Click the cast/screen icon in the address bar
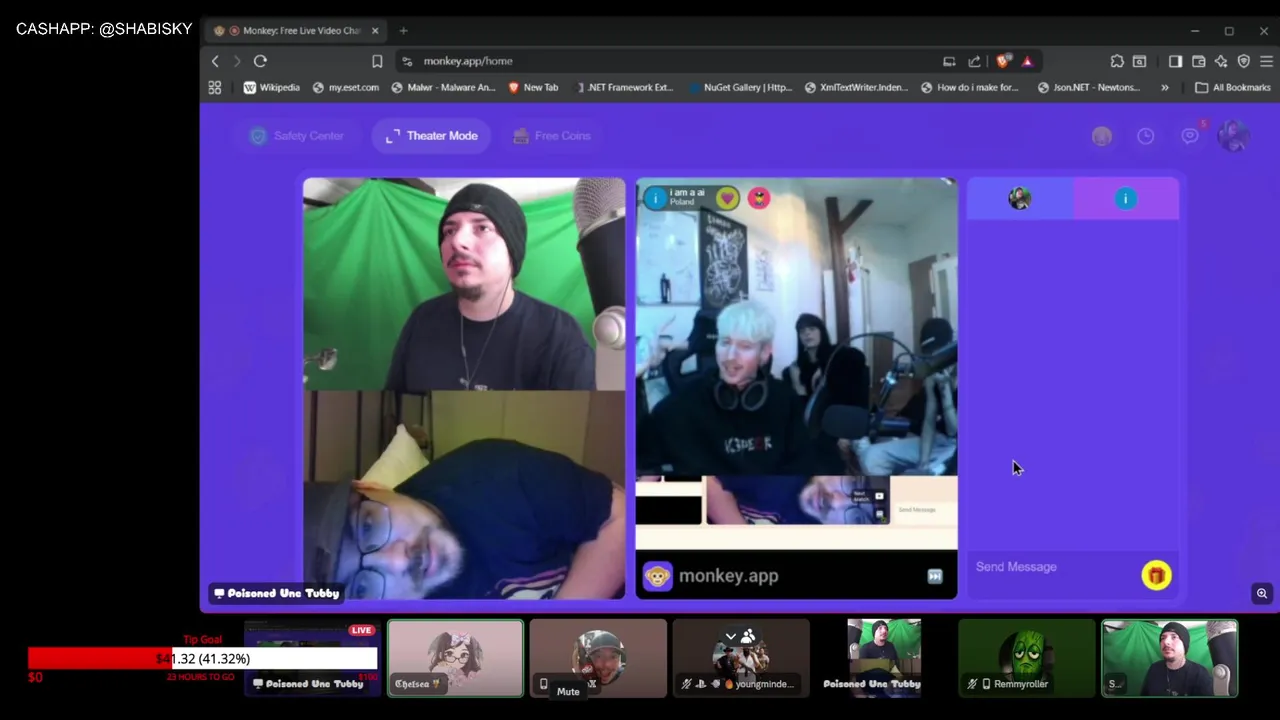 pos(949,61)
